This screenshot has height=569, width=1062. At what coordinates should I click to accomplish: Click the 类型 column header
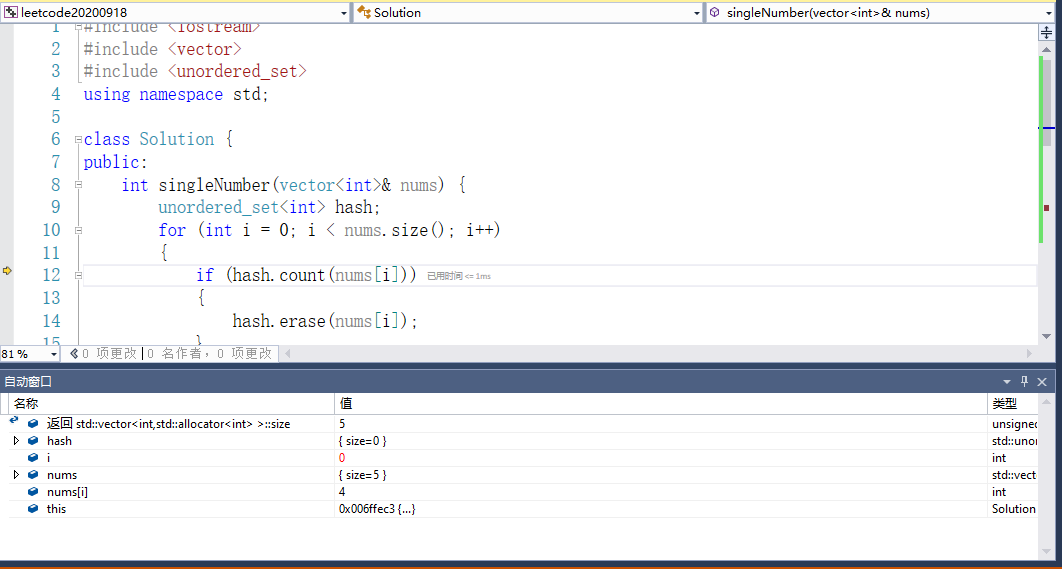click(x=1013, y=404)
